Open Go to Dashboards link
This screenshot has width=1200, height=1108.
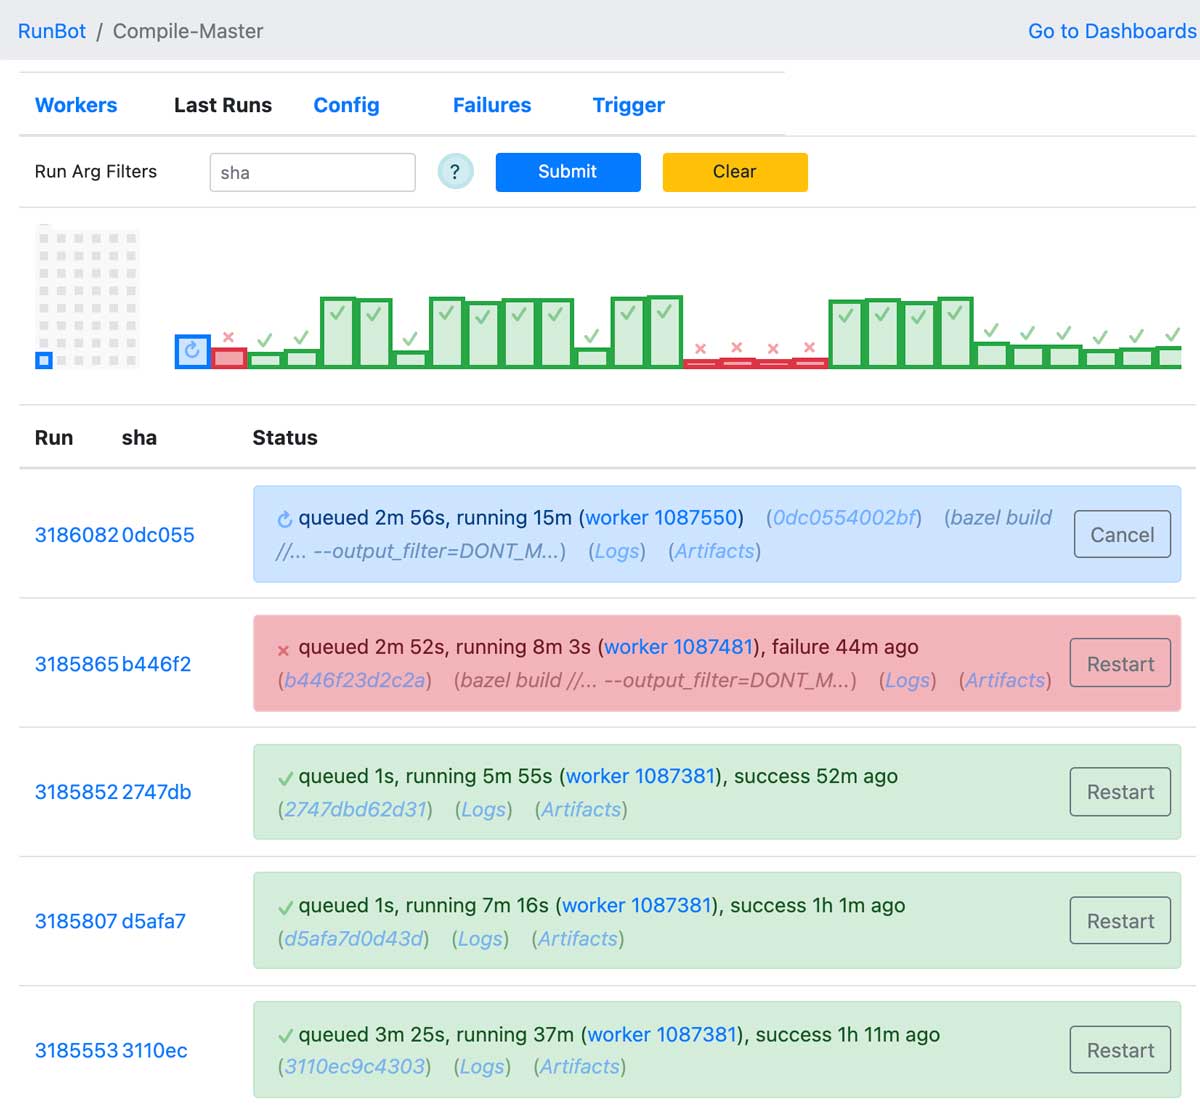[1112, 31]
